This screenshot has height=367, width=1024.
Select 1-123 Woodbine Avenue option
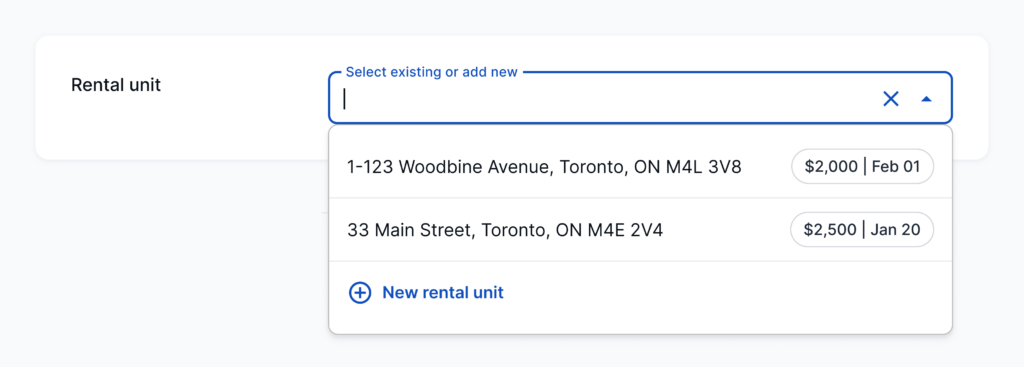[x=640, y=167]
